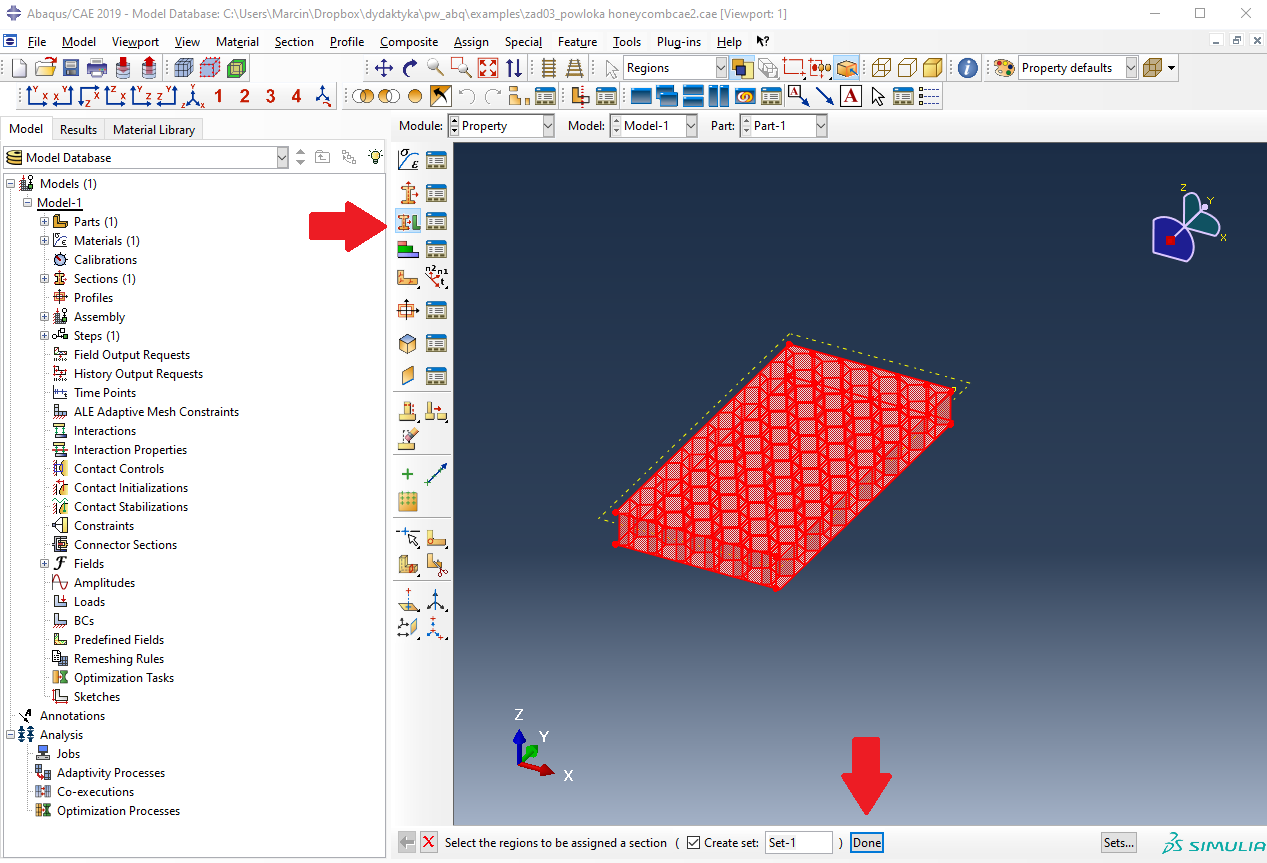Click the Save Model Database icon

click(x=71, y=68)
